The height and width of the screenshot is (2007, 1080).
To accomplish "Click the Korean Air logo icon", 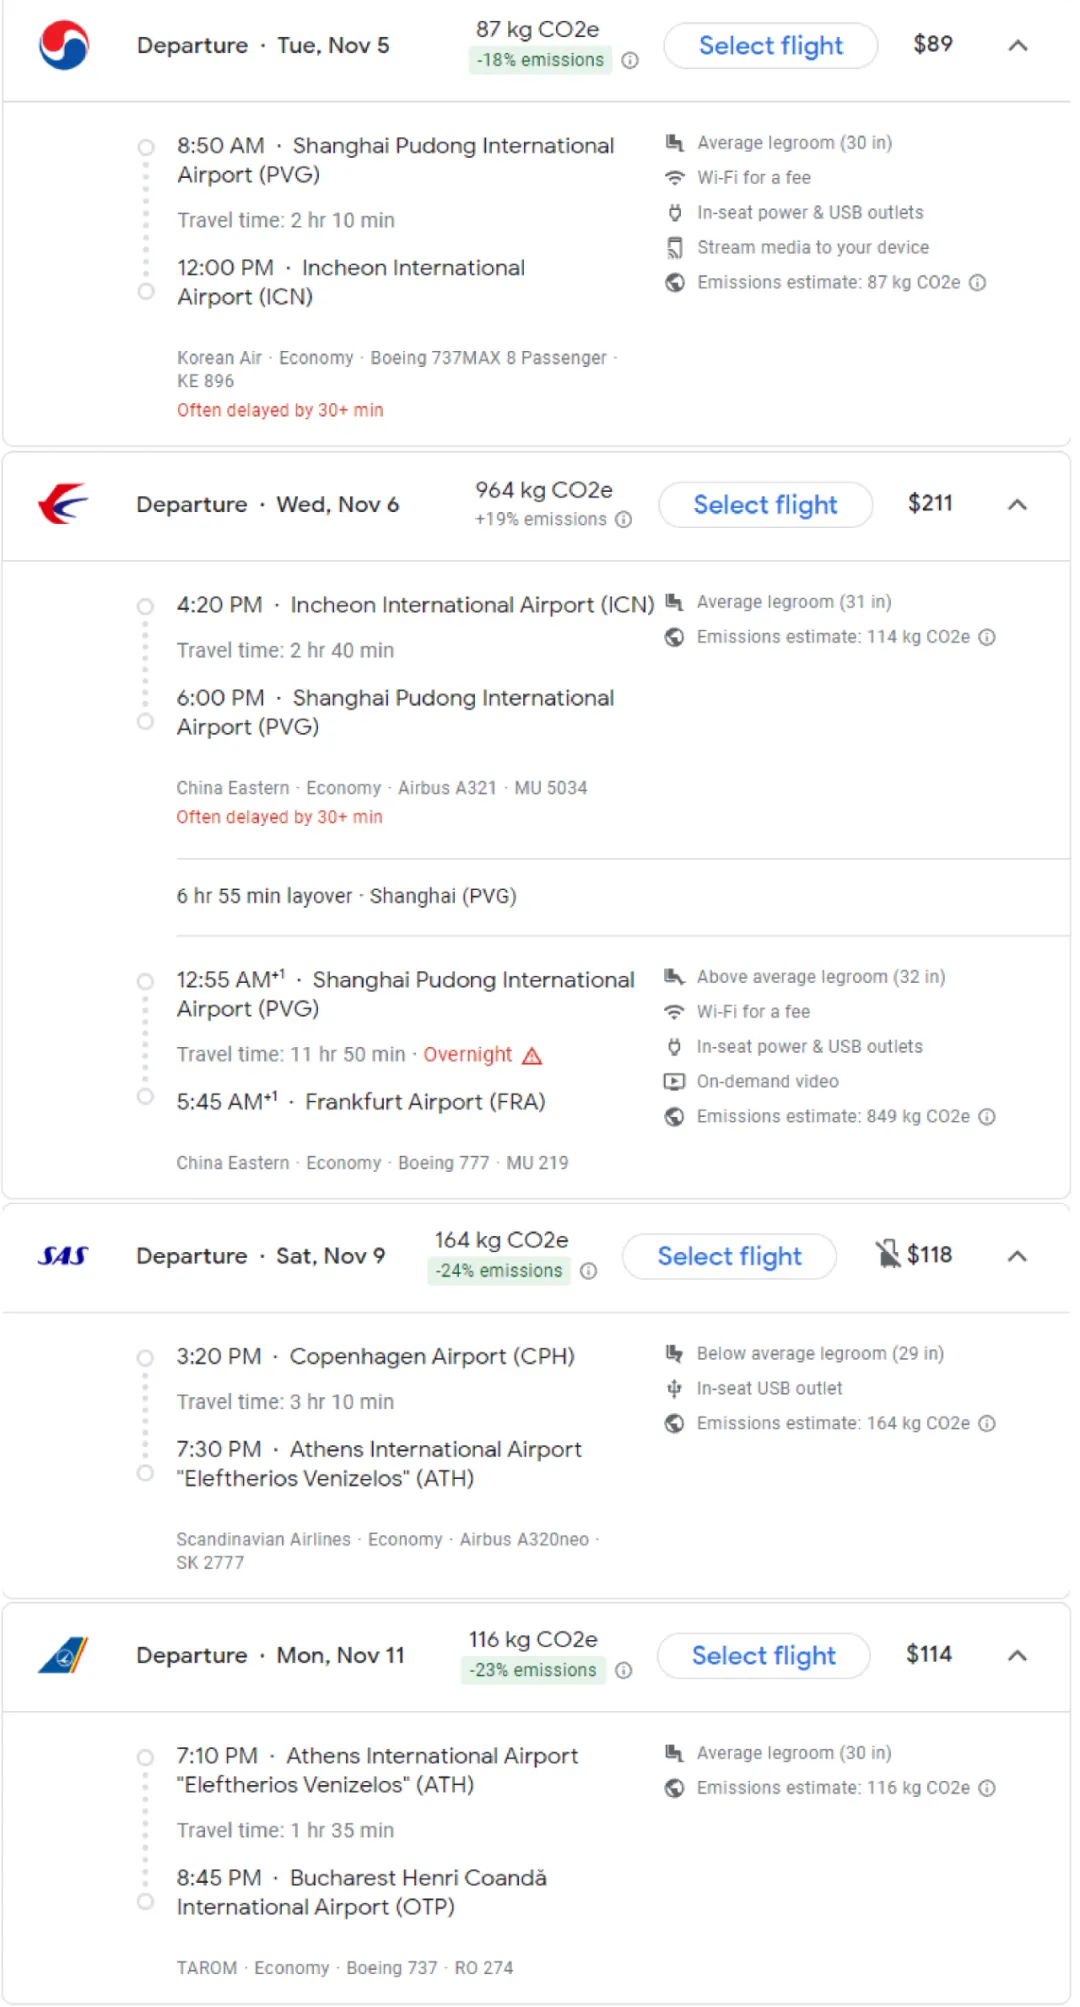I will pos(64,46).
